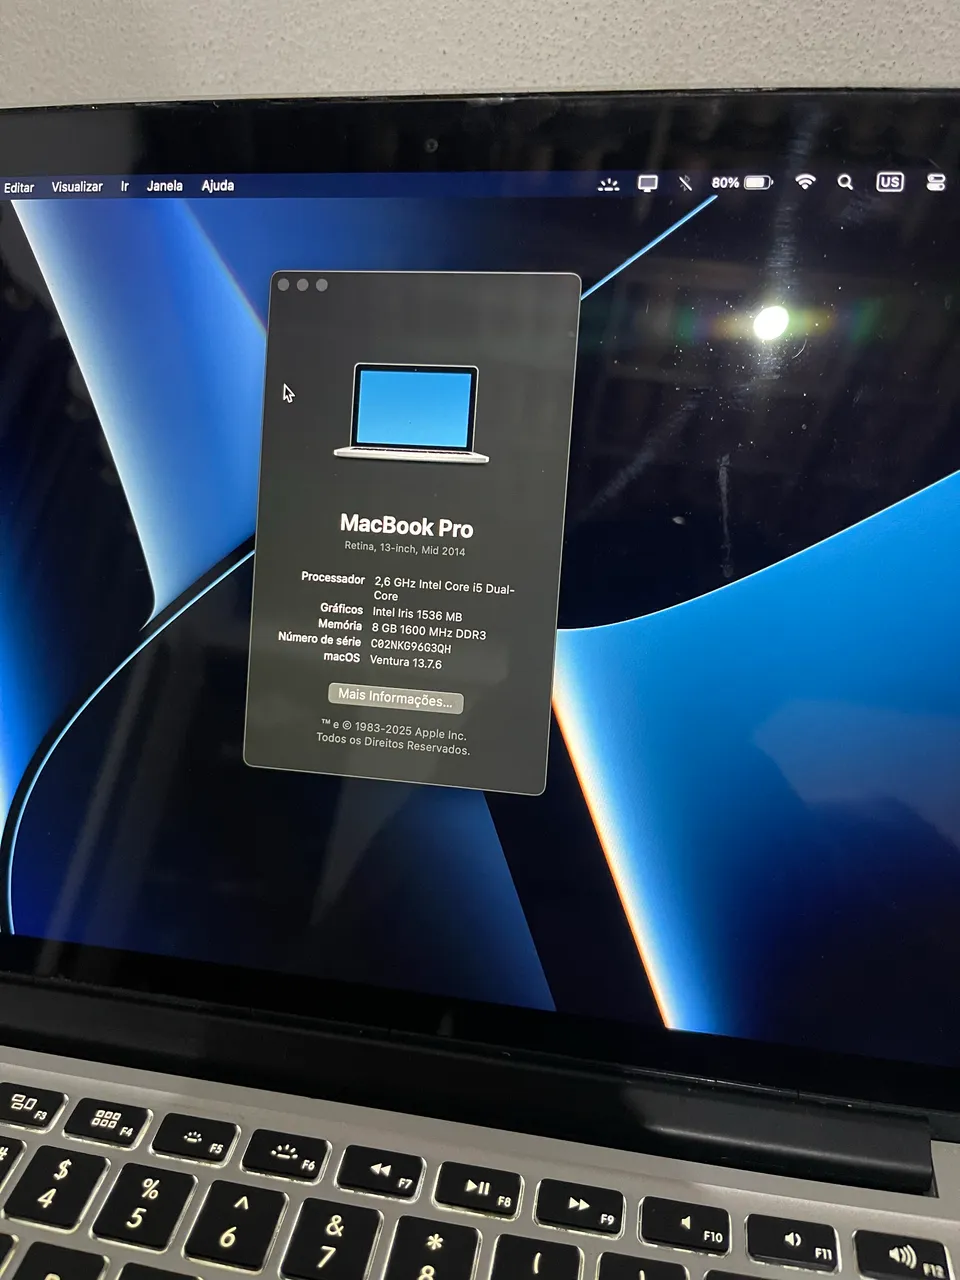Open Spotlight search magnifier icon
Image resolution: width=960 pixels, height=1280 pixels.
click(845, 181)
